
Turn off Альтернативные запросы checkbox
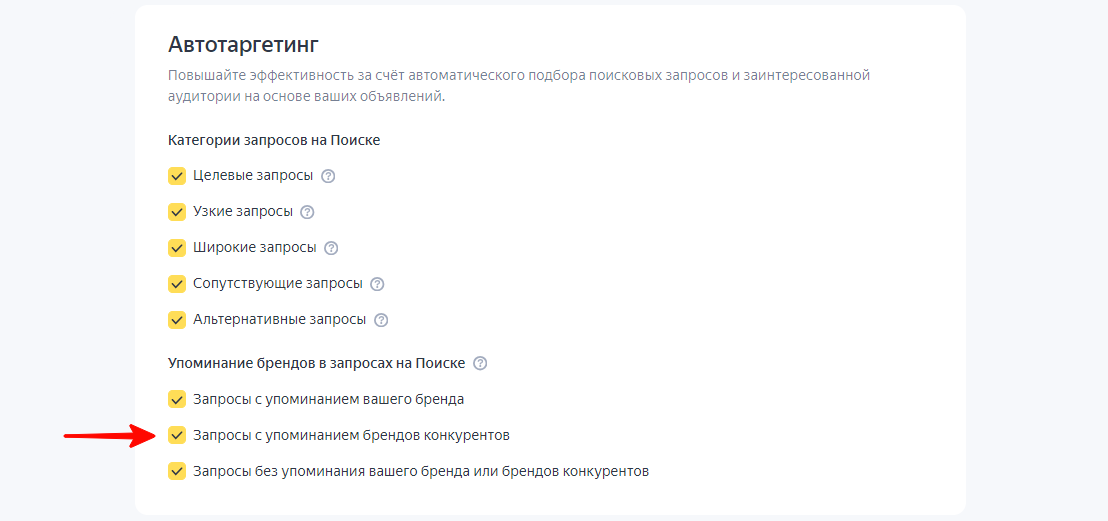(x=177, y=320)
